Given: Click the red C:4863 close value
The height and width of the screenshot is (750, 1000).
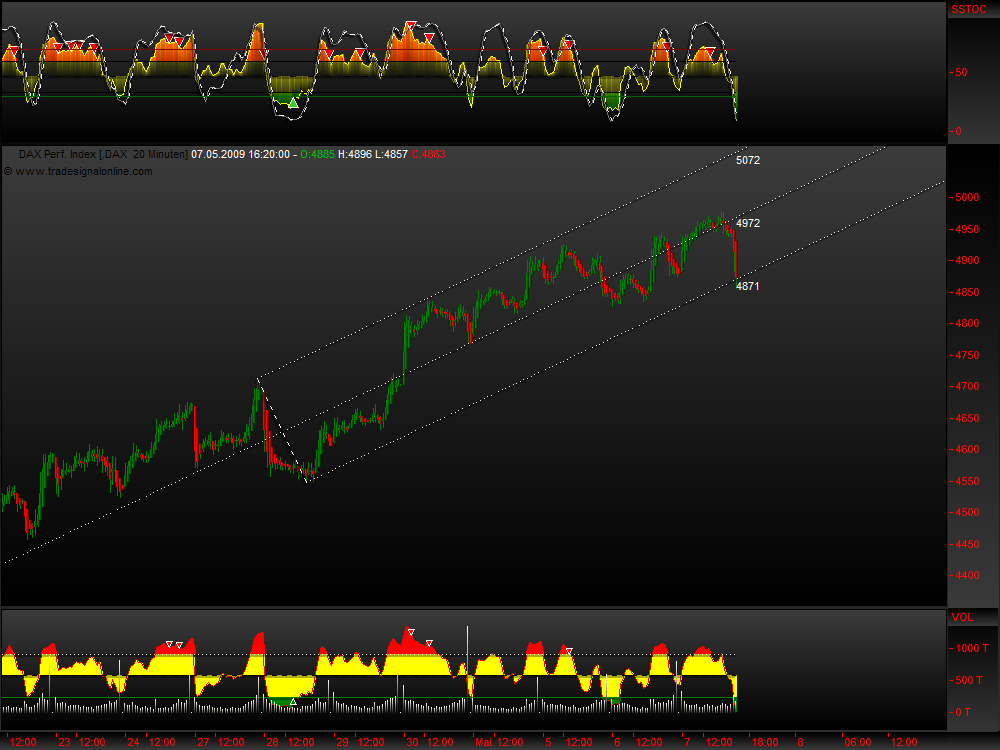Looking at the screenshot, I should [430, 155].
